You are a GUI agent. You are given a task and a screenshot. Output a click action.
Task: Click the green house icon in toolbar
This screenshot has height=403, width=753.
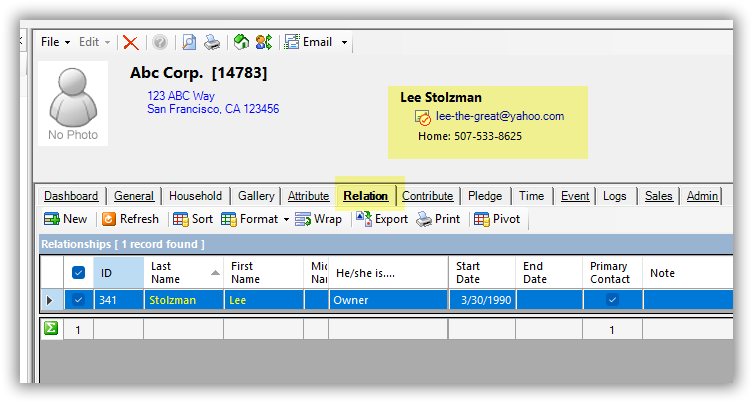(x=241, y=42)
